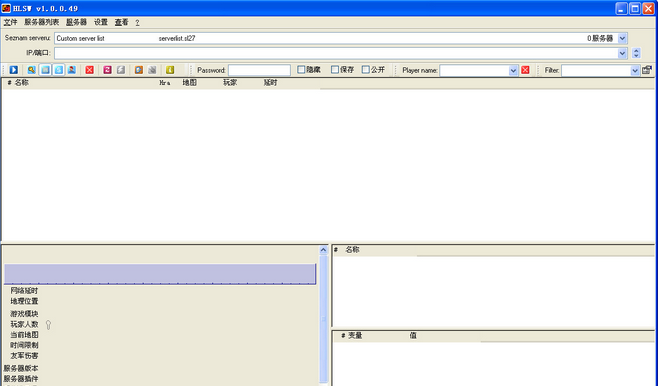Click scroll-up arrow of info panel scrollbar
659x386 pixels.
(323, 250)
